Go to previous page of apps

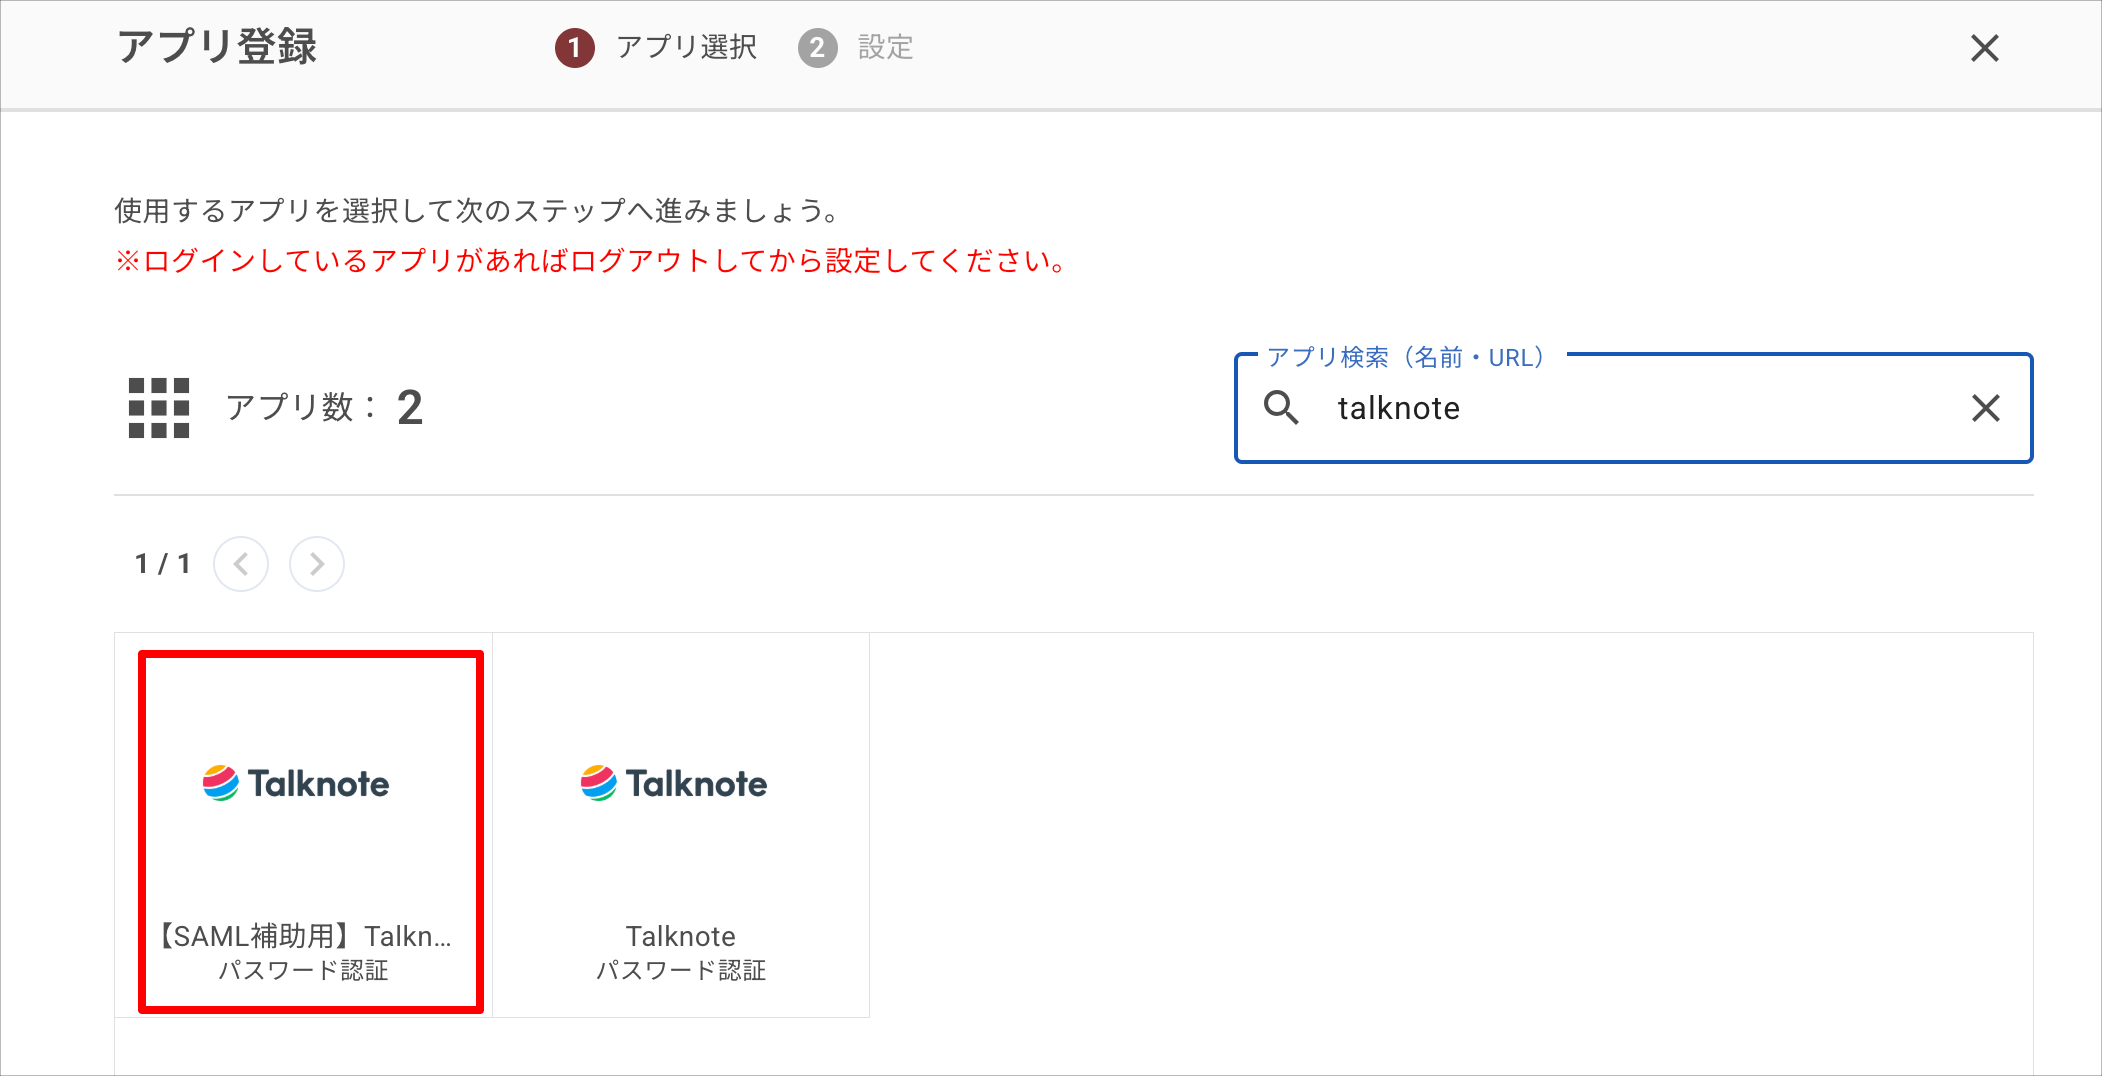coord(241,564)
